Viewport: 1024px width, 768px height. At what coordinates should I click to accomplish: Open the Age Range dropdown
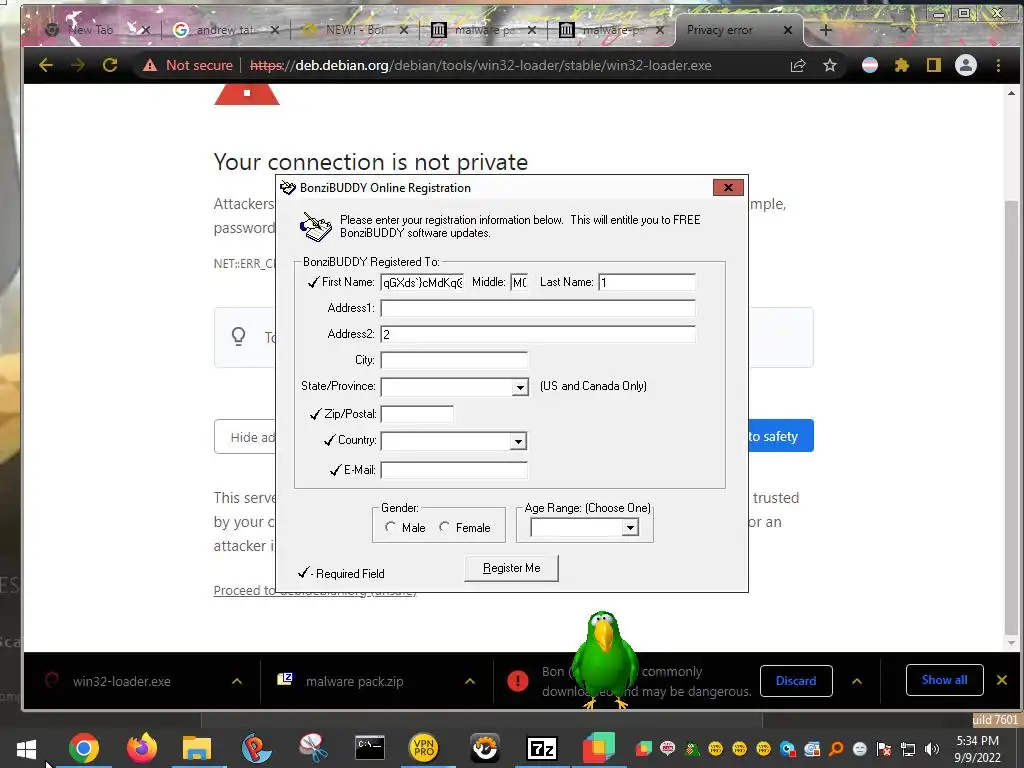630,528
